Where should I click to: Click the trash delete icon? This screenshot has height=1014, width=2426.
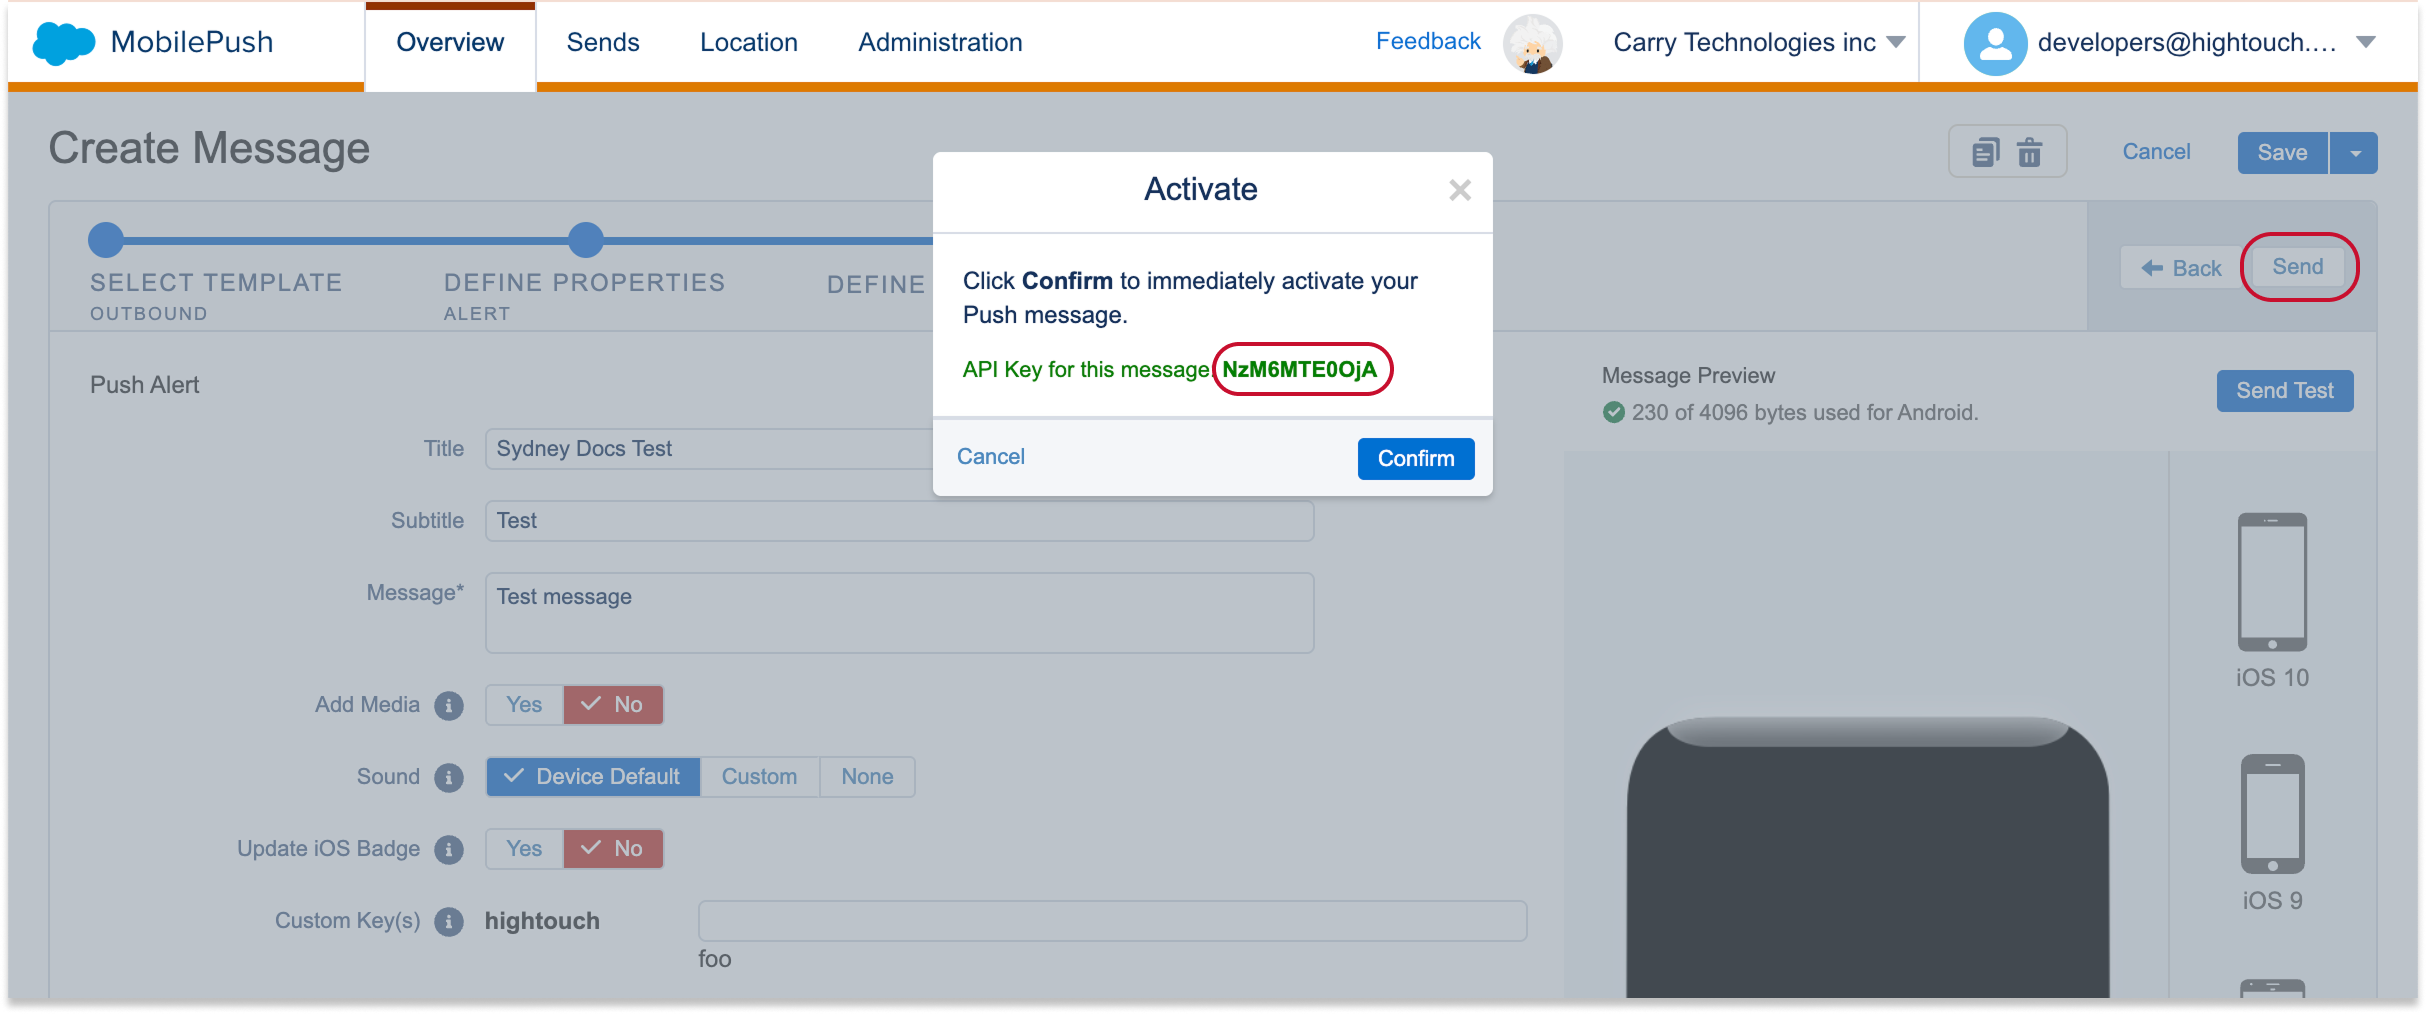click(x=2029, y=153)
